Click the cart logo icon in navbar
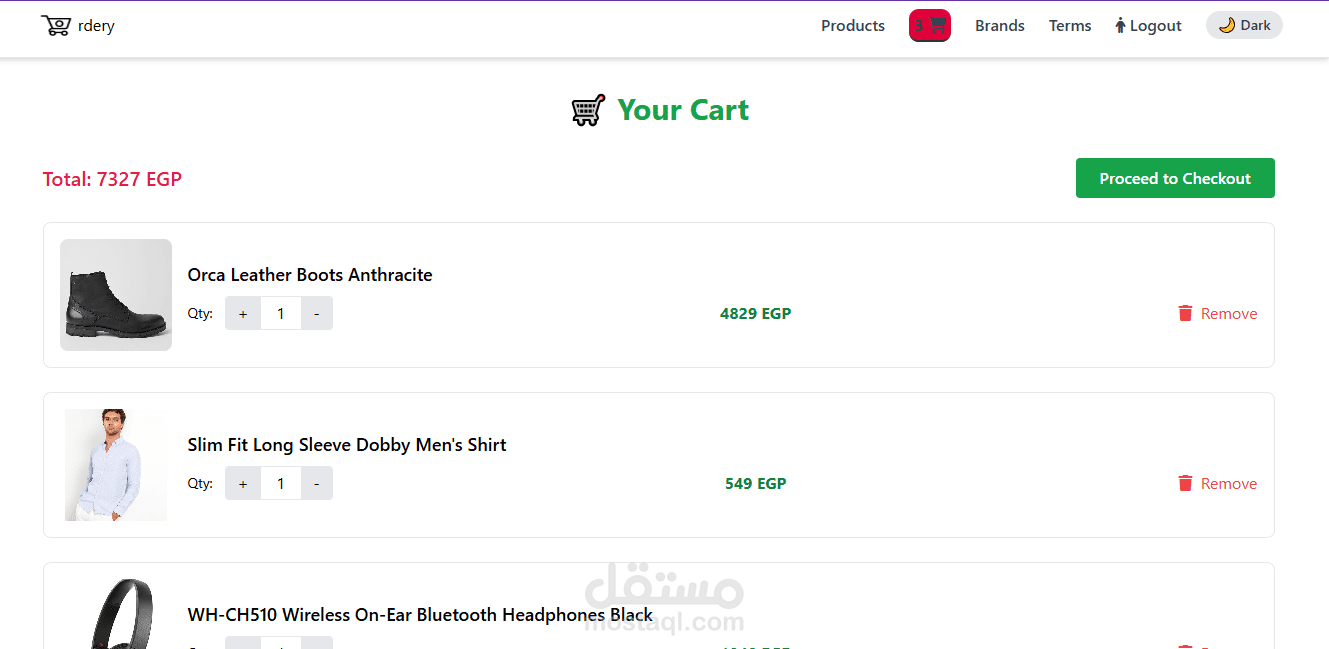 pyautogui.click(x=55, y=25)
